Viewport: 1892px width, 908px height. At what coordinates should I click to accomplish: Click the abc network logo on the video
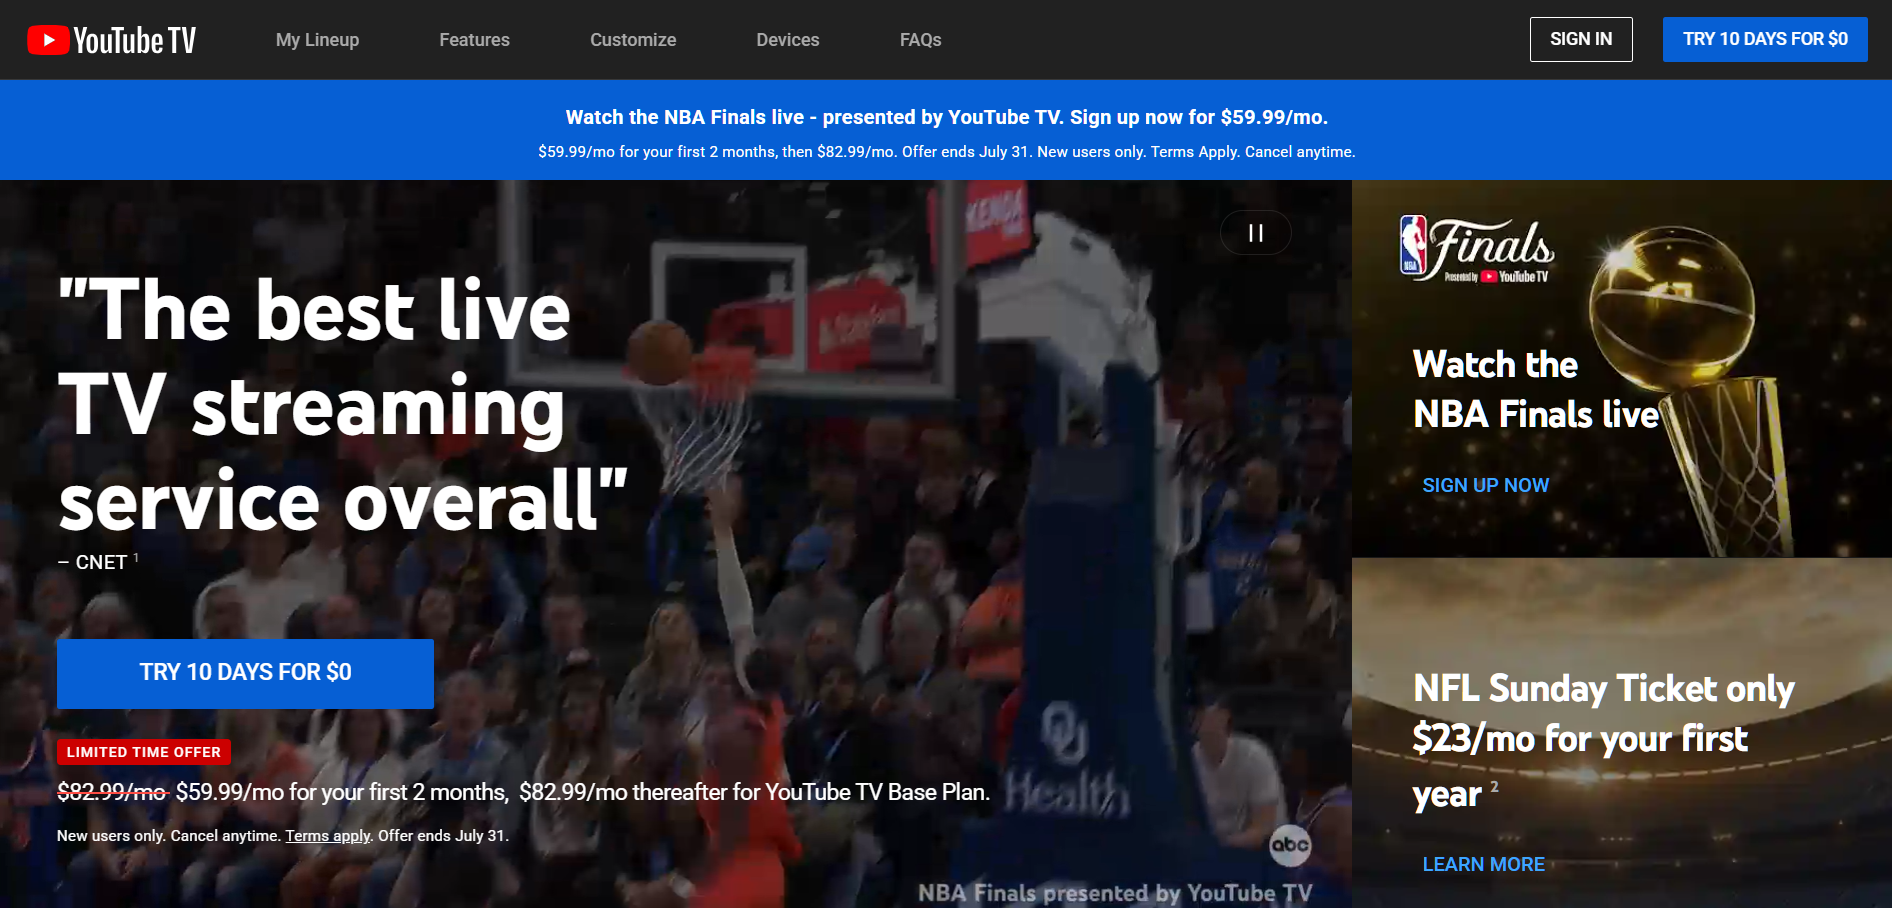(1290, 845)
